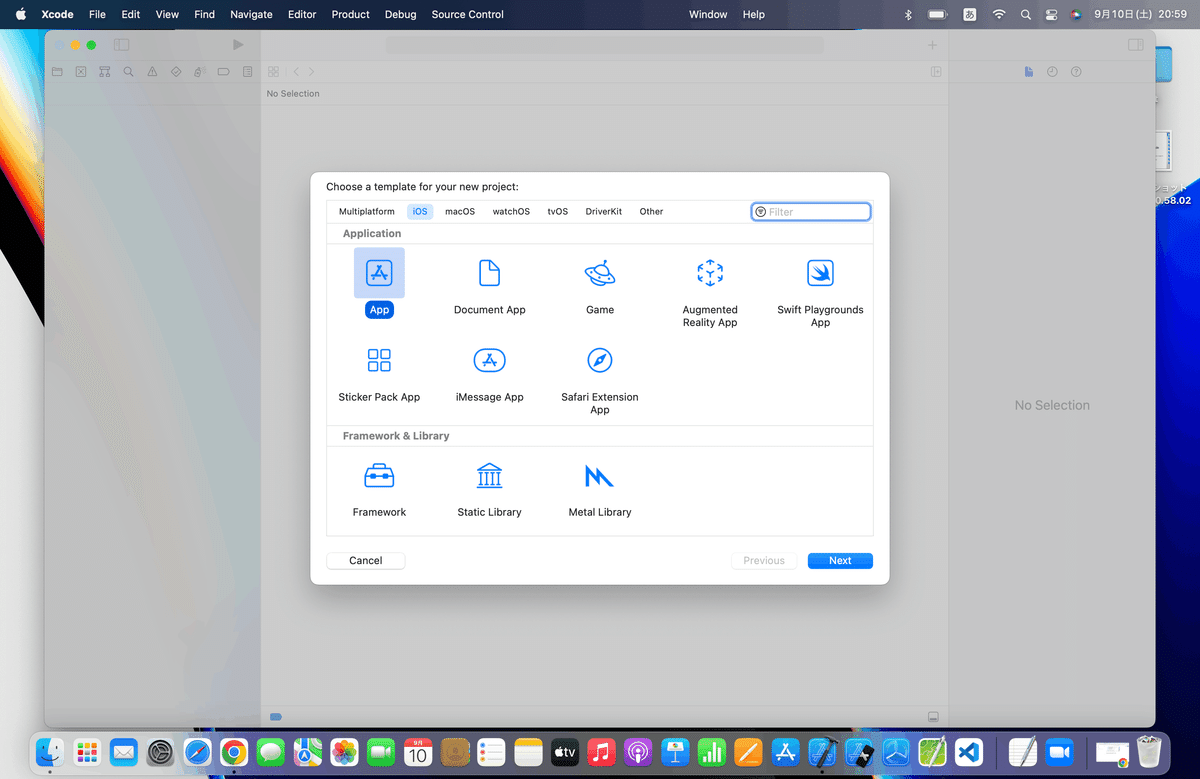This screenshot has height=779, width=1200.
Task: Open the Product menu
Action: [x=351, y=14]
